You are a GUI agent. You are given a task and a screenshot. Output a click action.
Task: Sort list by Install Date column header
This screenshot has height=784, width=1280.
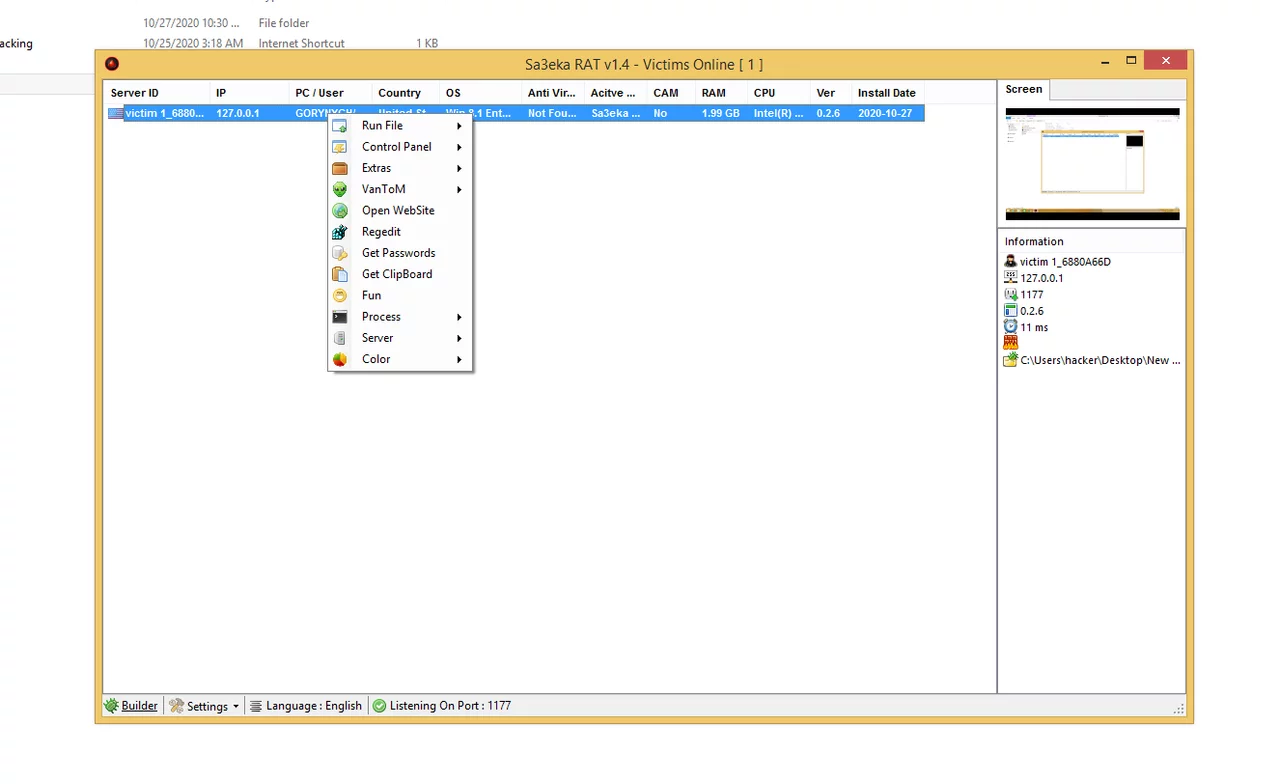(x=886, y=93)
